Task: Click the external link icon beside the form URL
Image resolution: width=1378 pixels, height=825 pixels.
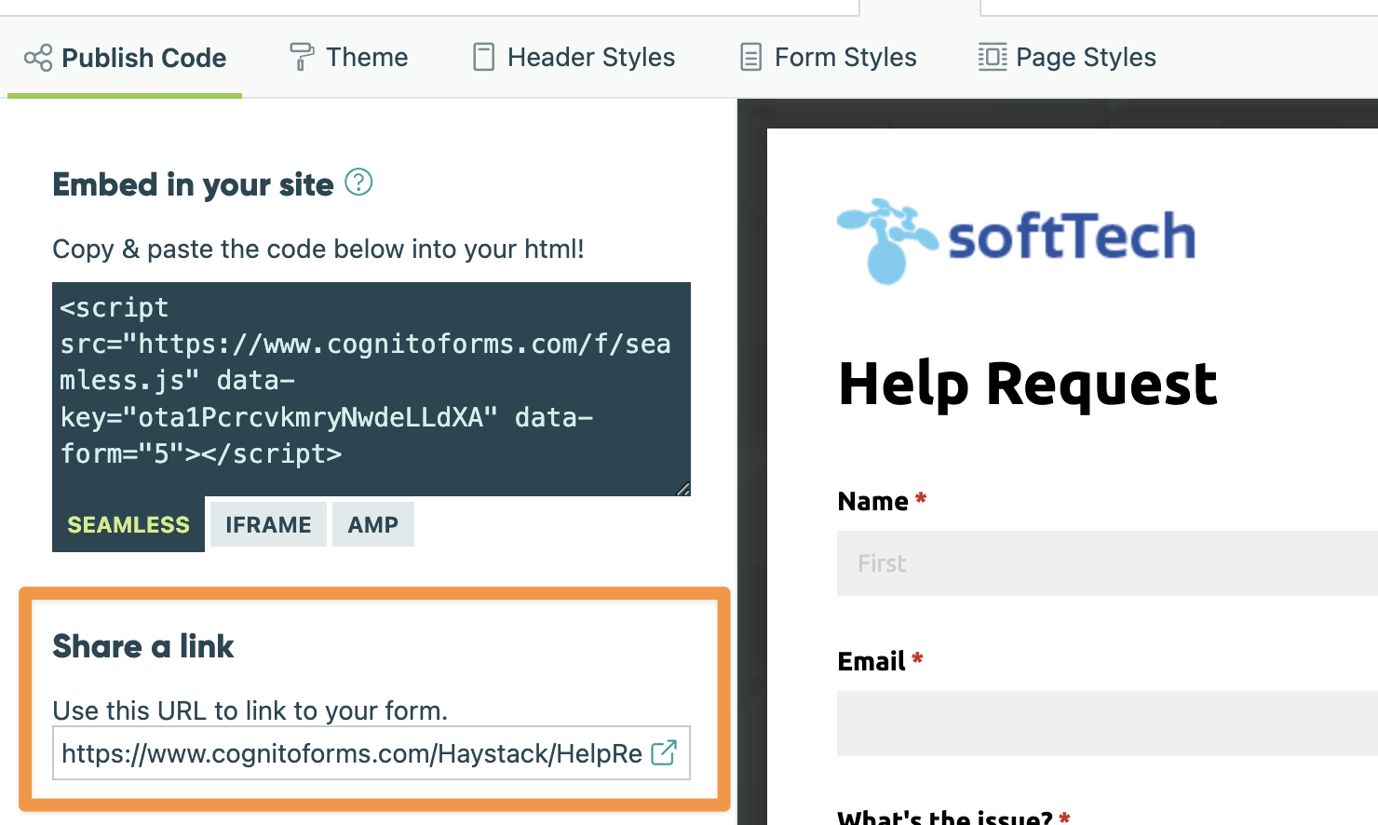Action: pyautogui.click(x=662, y=753)
